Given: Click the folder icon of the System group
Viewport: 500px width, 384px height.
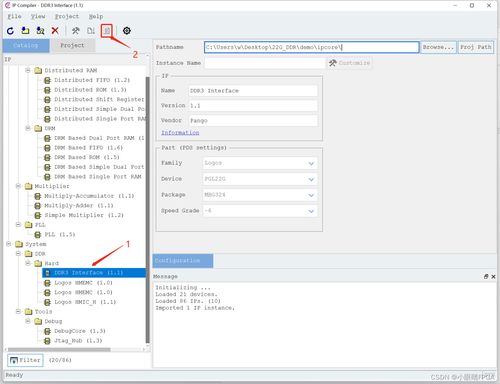Looking at the screenshot, I should (x=19, y=244).
